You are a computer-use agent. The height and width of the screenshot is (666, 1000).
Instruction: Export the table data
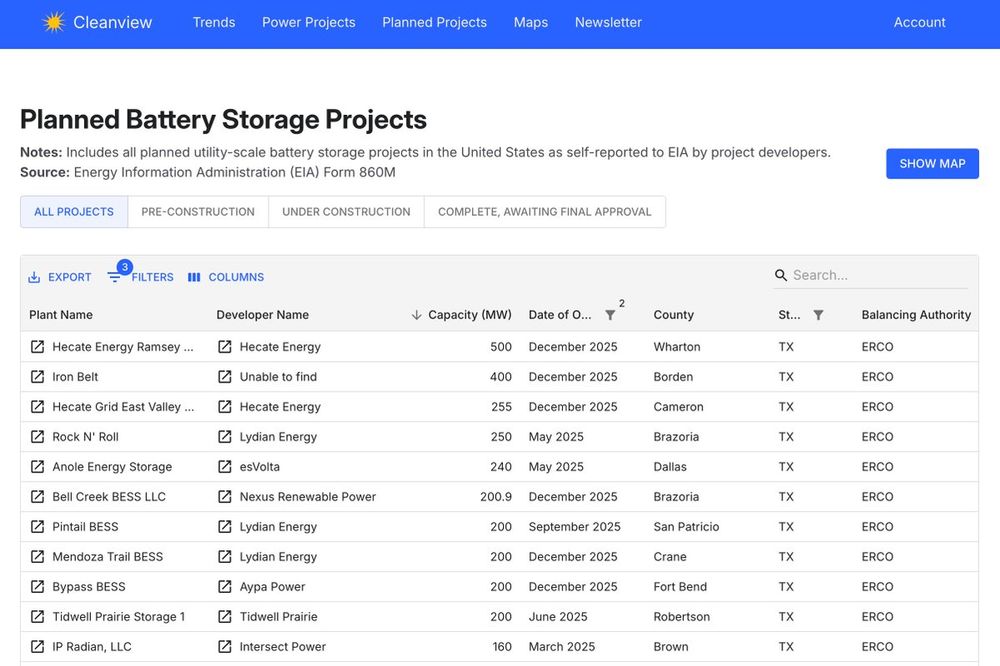click(60, 277)
